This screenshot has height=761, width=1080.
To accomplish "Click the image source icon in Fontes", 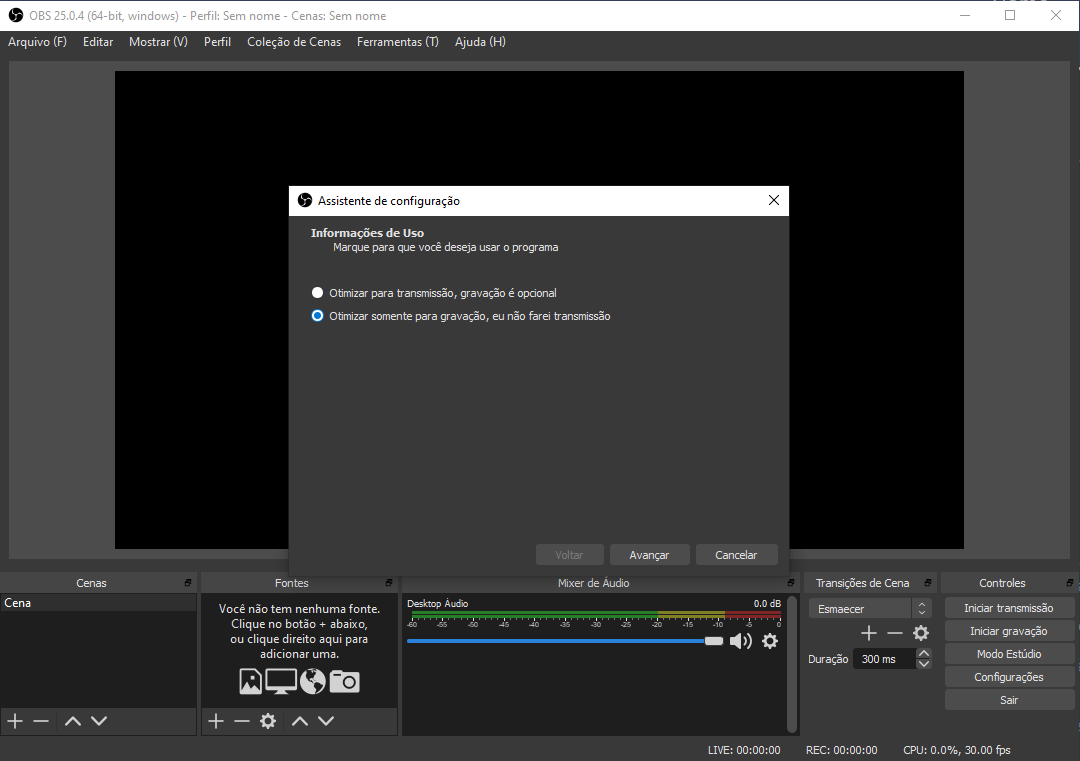I will point(251,682).
